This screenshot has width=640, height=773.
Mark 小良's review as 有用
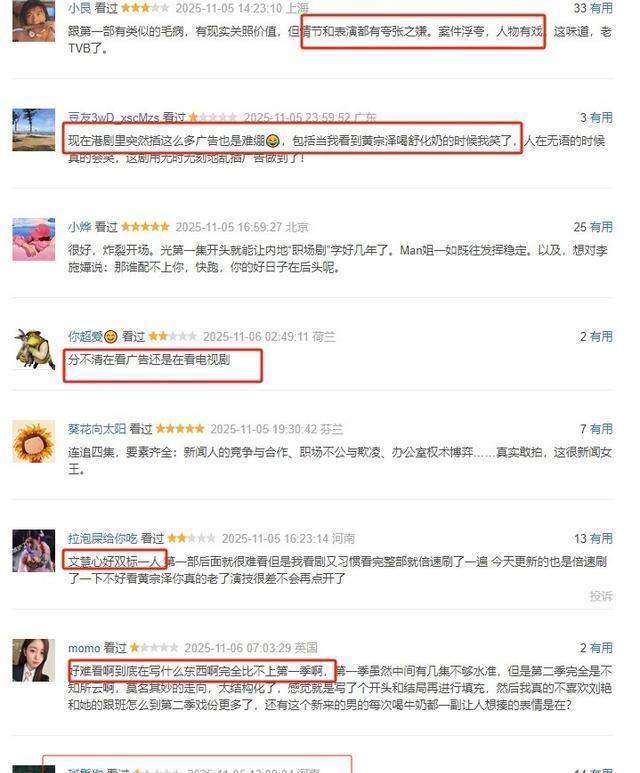(601, 8)
